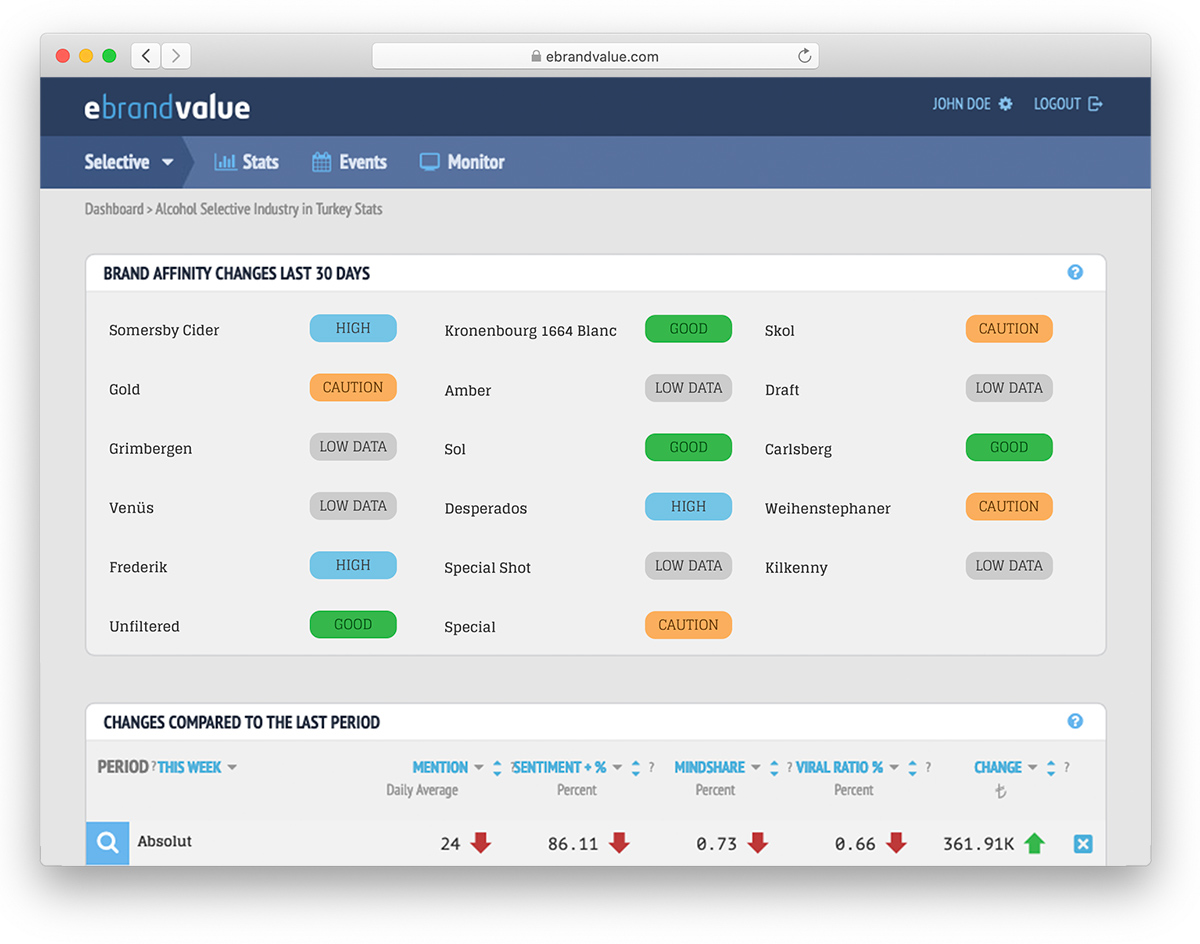Click the Weihenstephaner brand name
The width and height of the screenshot is (1200, 944).
(x=827, y=508)
